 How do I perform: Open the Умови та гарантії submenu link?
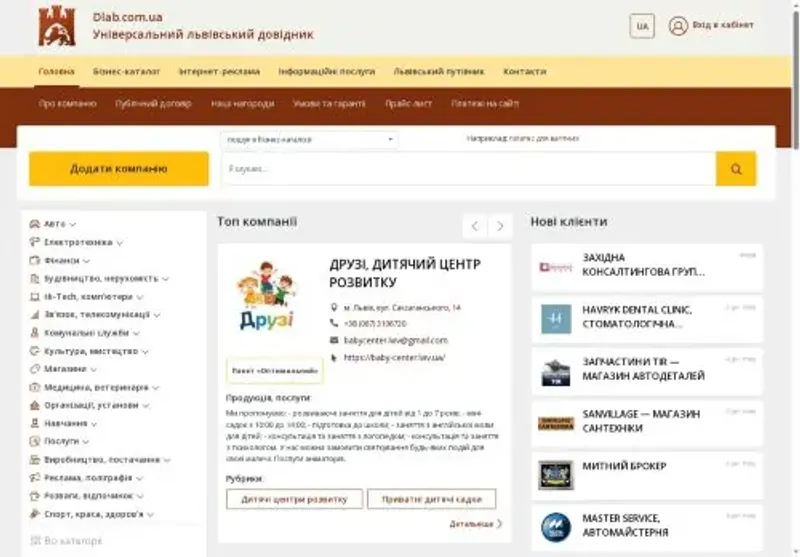pos(329,104)
